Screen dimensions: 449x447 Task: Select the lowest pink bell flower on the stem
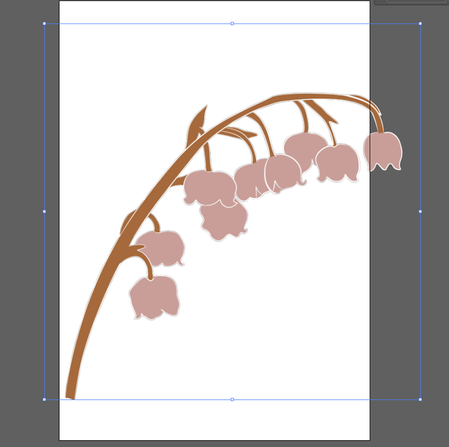(x=154, y=297)
